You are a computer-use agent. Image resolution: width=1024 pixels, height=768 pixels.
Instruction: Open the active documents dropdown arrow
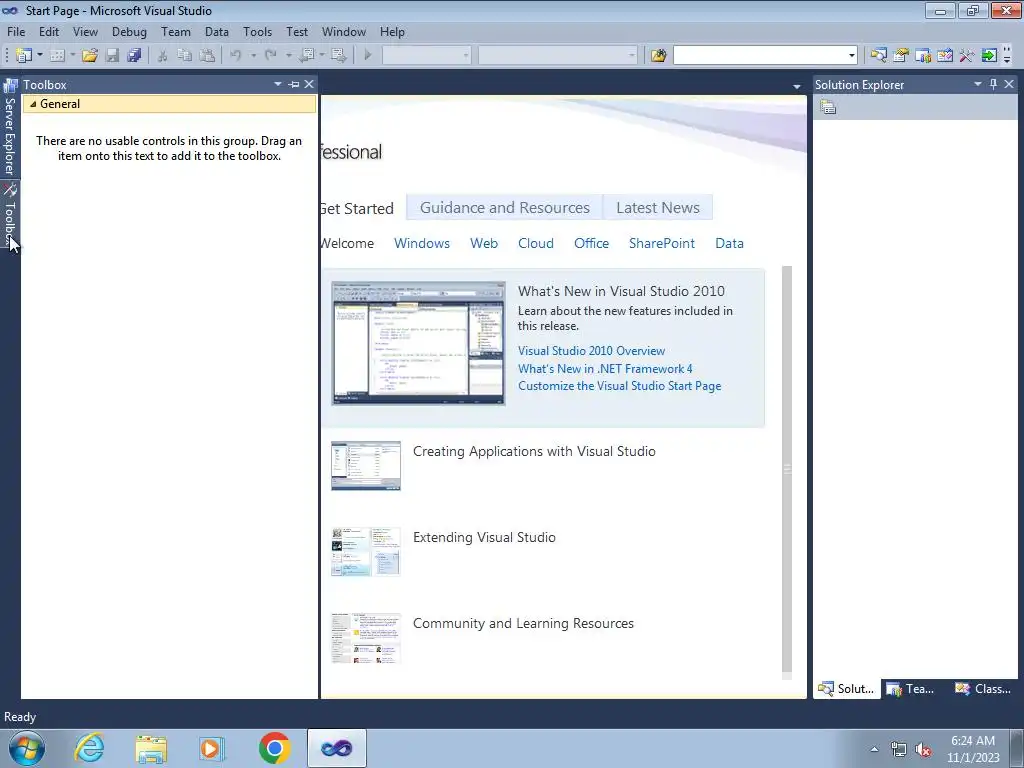point(797,86)
